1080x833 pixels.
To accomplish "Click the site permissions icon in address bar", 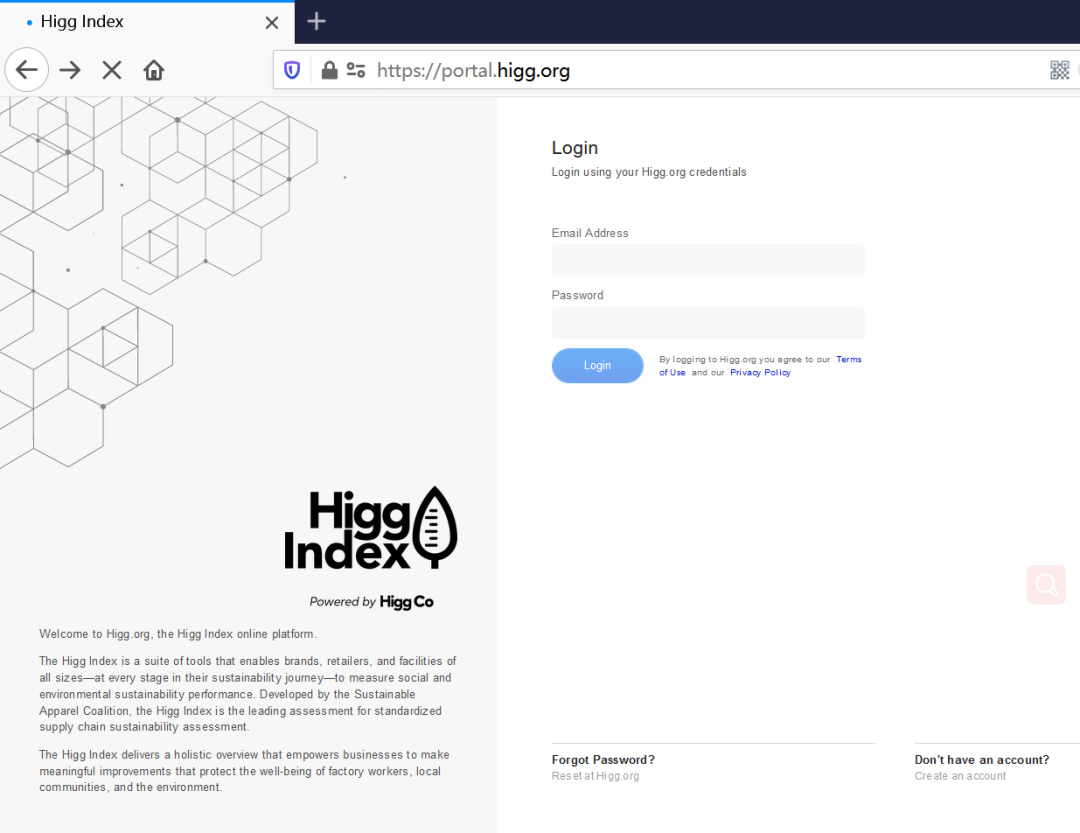I will coord(355,70).
